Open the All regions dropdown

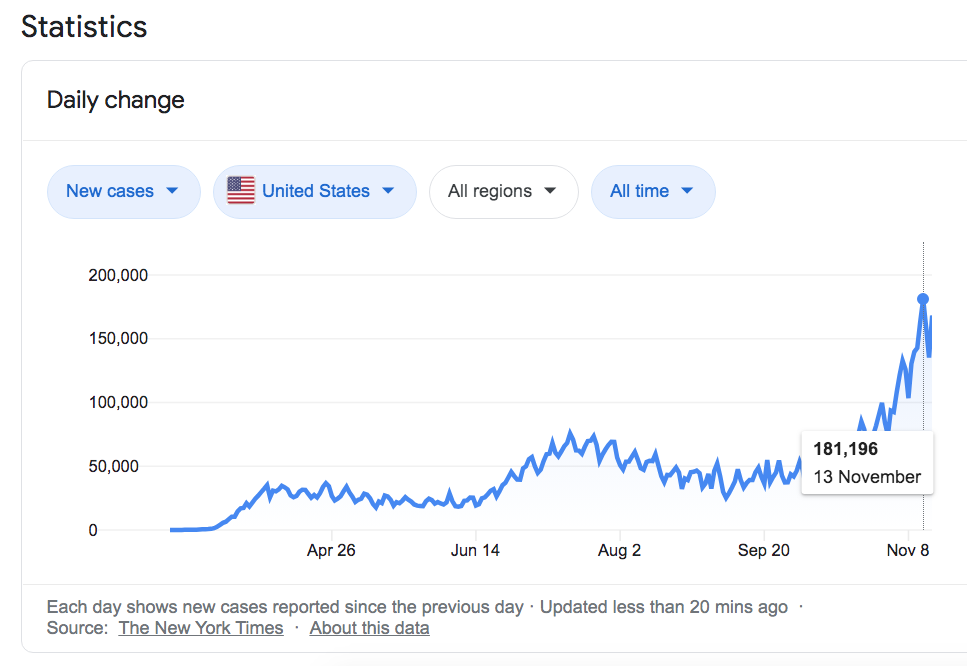click(x=503, y=191)
